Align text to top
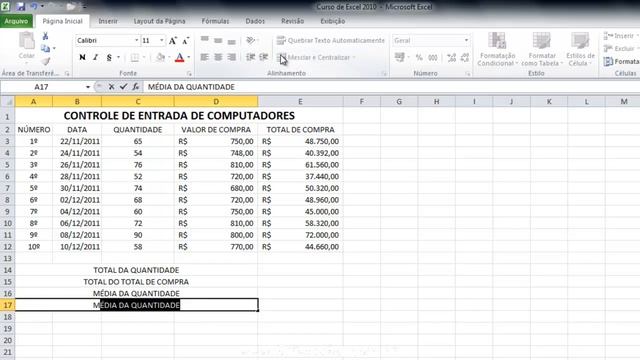Viewport: 640px width, 360px height. tap(204, 40)
